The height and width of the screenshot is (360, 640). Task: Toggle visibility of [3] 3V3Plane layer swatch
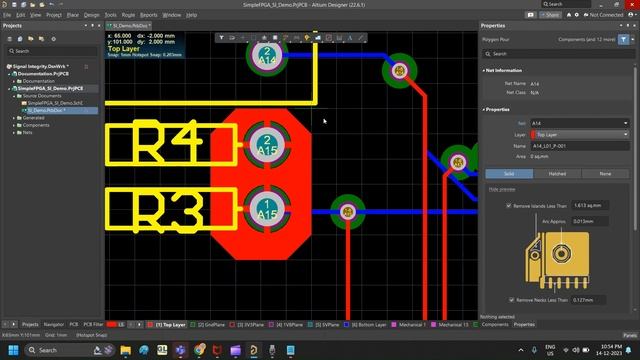coord(232,325)
